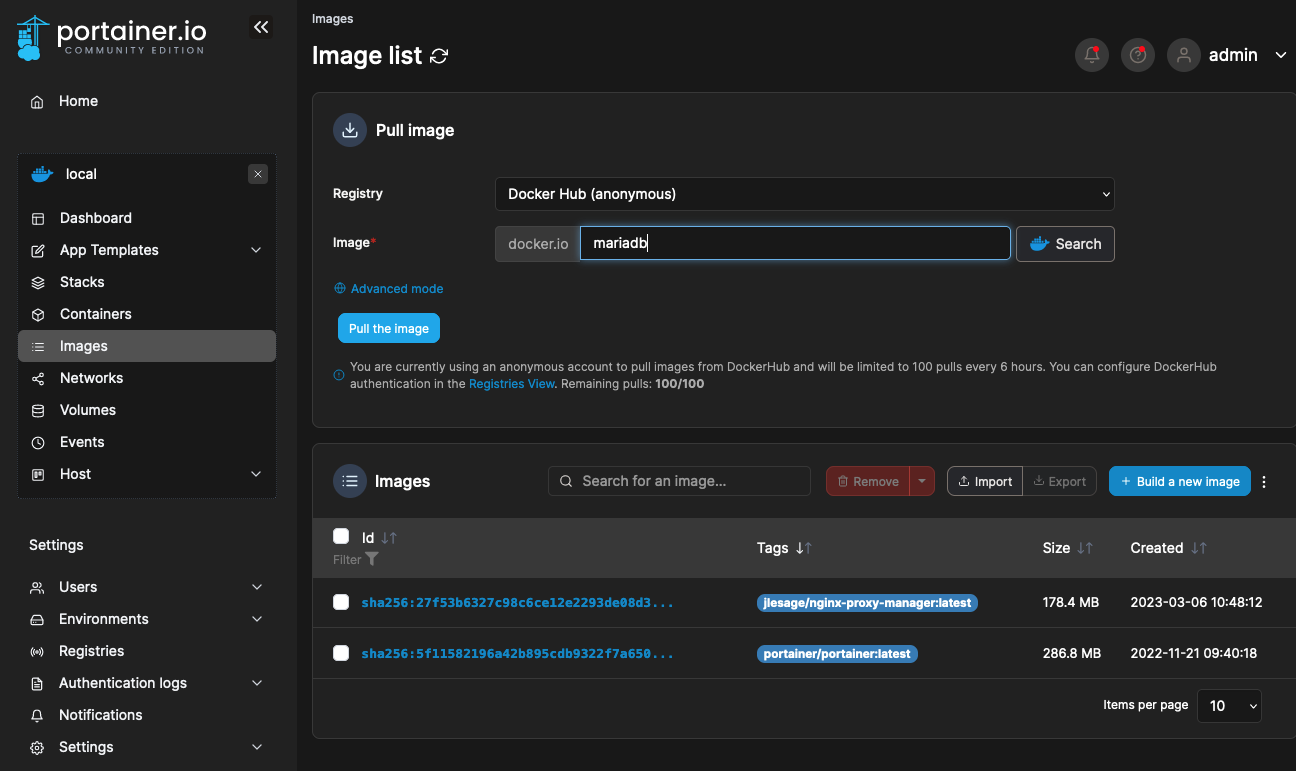Open the Registries View link
The image size is (1296, 771).
512,384
